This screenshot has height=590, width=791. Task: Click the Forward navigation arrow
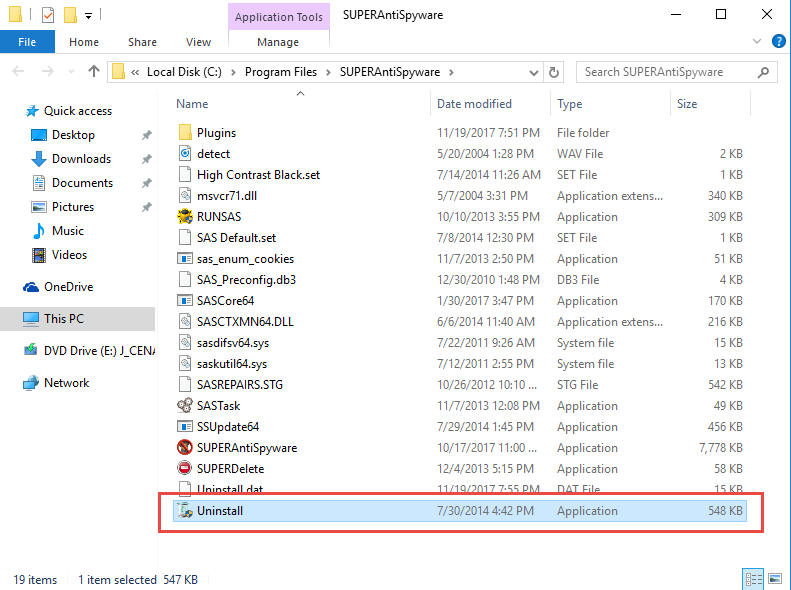pyautogui.click(x=47, y=72)
